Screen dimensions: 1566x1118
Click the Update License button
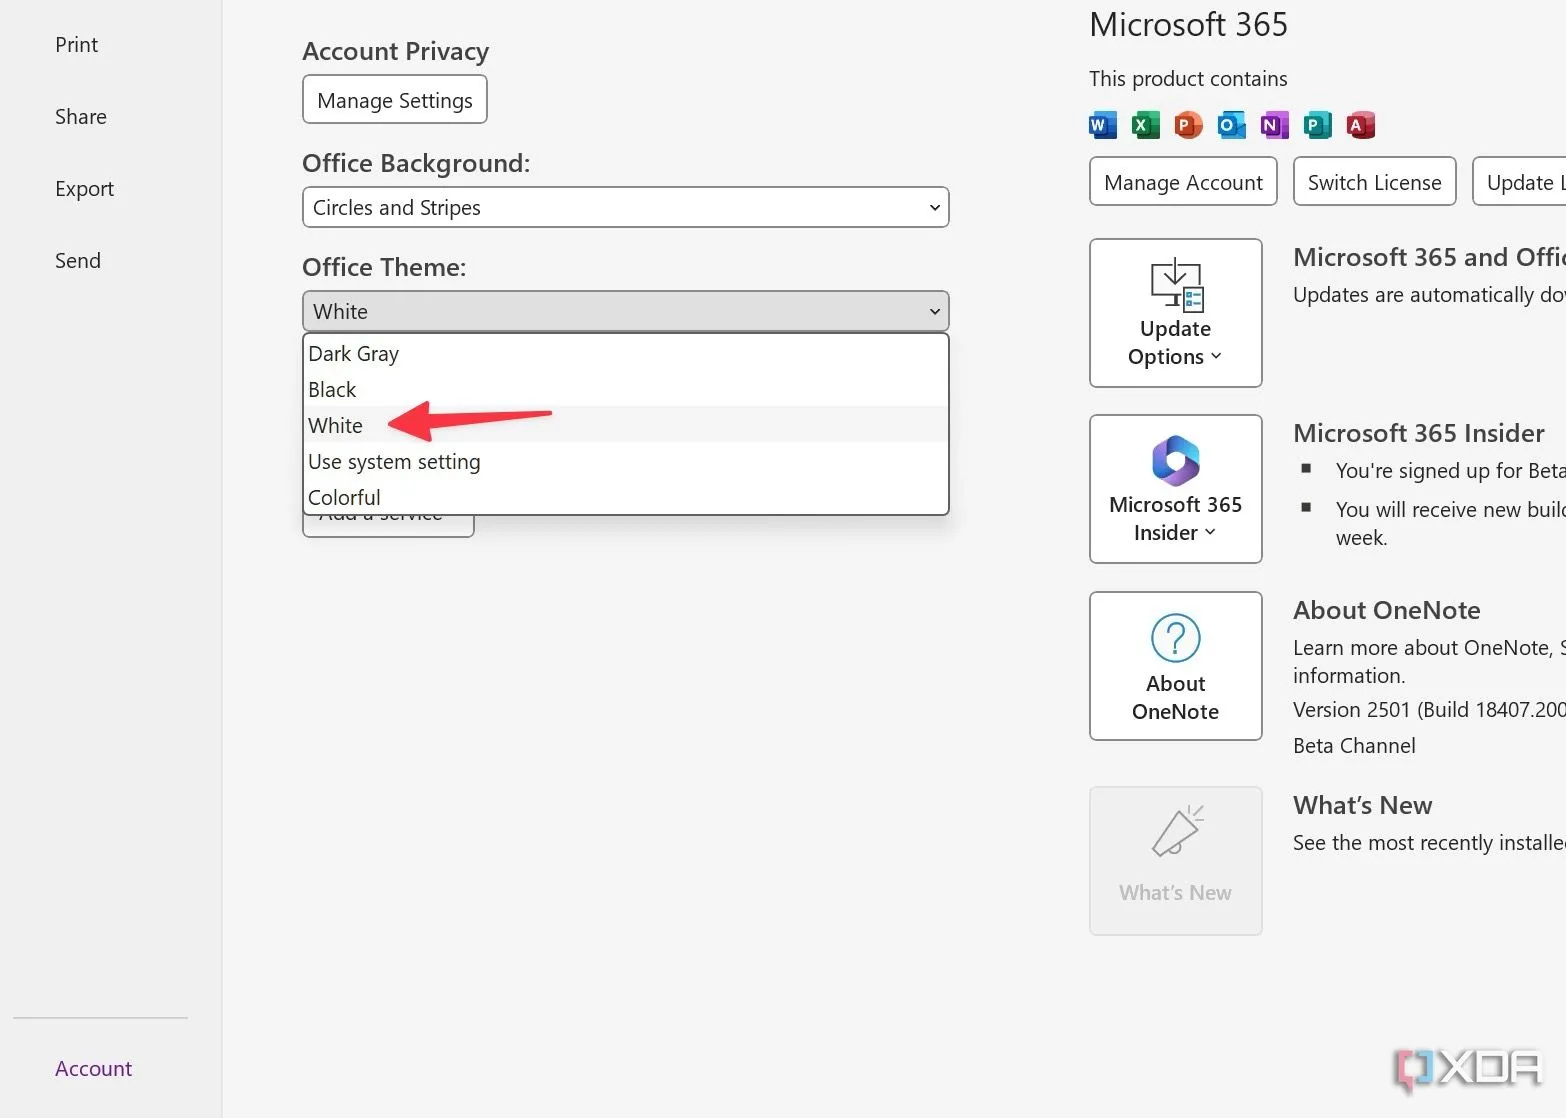[1520, 182]
